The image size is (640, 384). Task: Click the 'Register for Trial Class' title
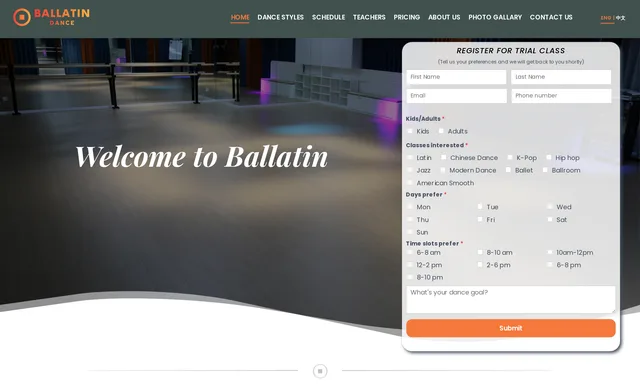point(511,51)
